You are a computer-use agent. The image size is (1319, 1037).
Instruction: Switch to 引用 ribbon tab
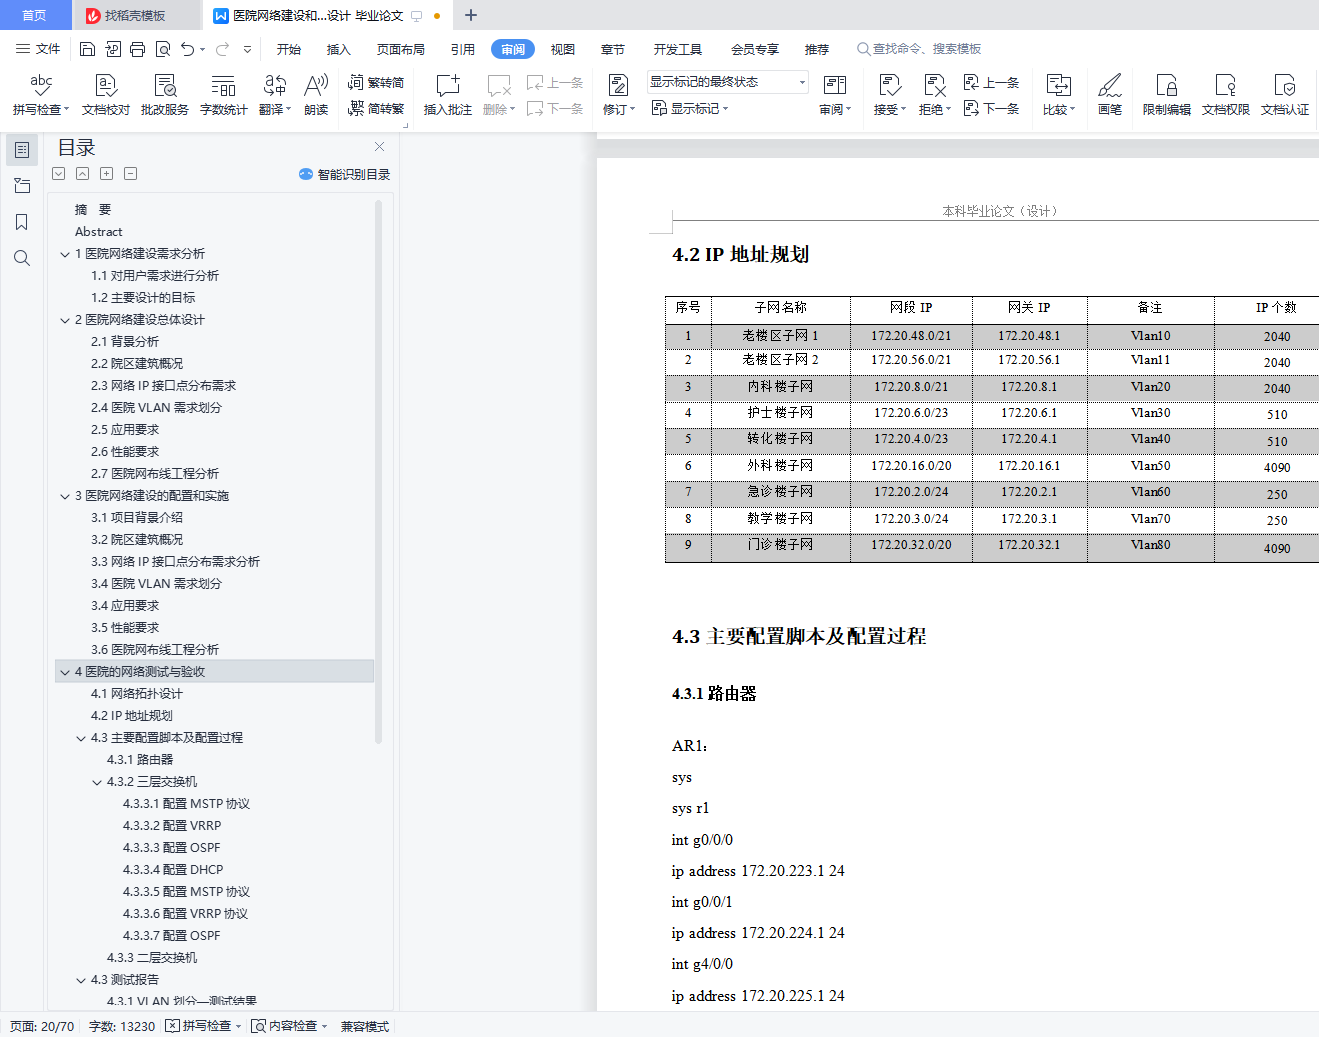click(463, 49)
